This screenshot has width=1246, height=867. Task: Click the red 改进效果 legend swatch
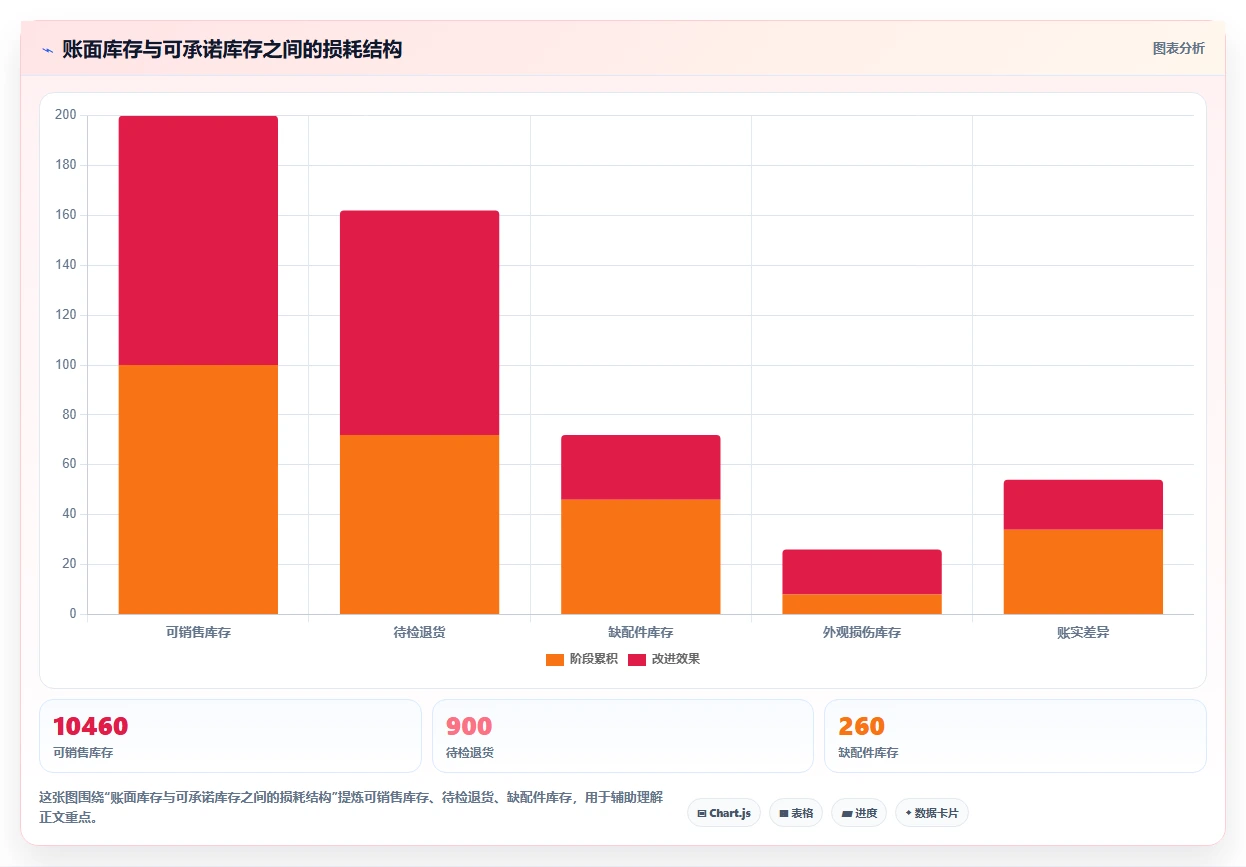coord(637,659)
